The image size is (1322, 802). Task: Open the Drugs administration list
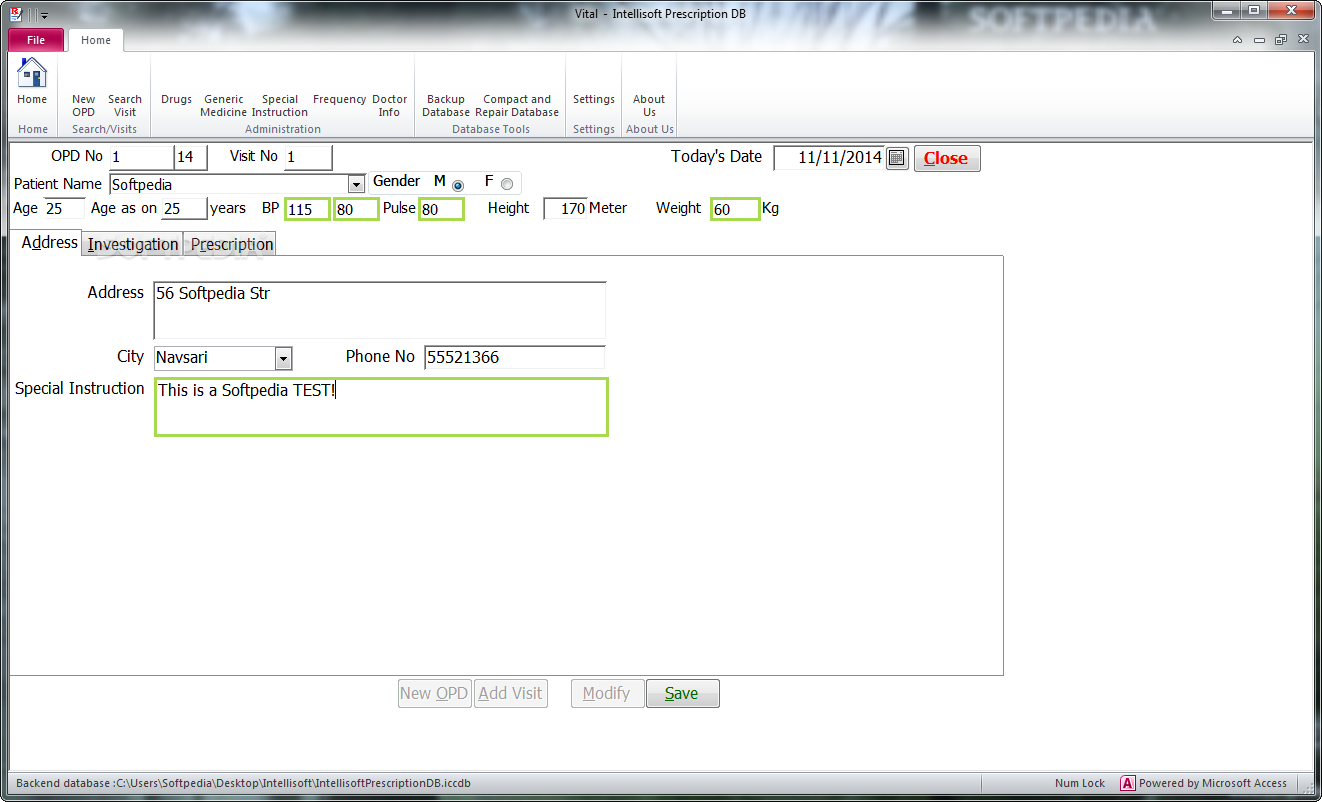(x=176, y=99)
